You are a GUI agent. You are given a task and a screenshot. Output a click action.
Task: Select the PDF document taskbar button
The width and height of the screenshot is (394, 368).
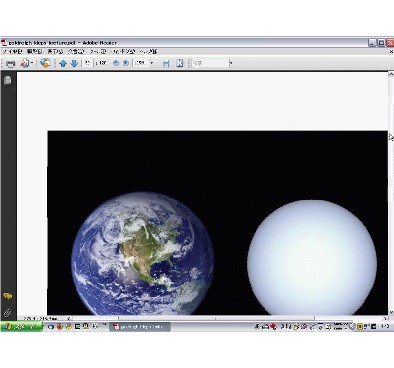[140, 327]
